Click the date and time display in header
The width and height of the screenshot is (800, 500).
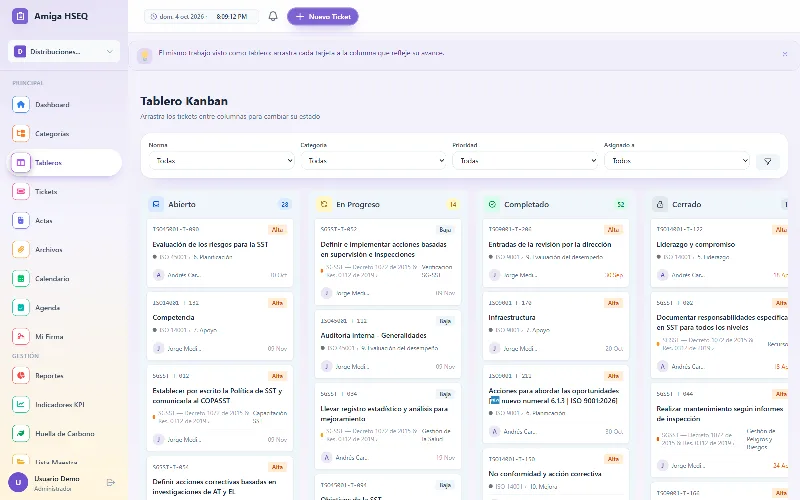pyautogui.click(x=201, y=16)
